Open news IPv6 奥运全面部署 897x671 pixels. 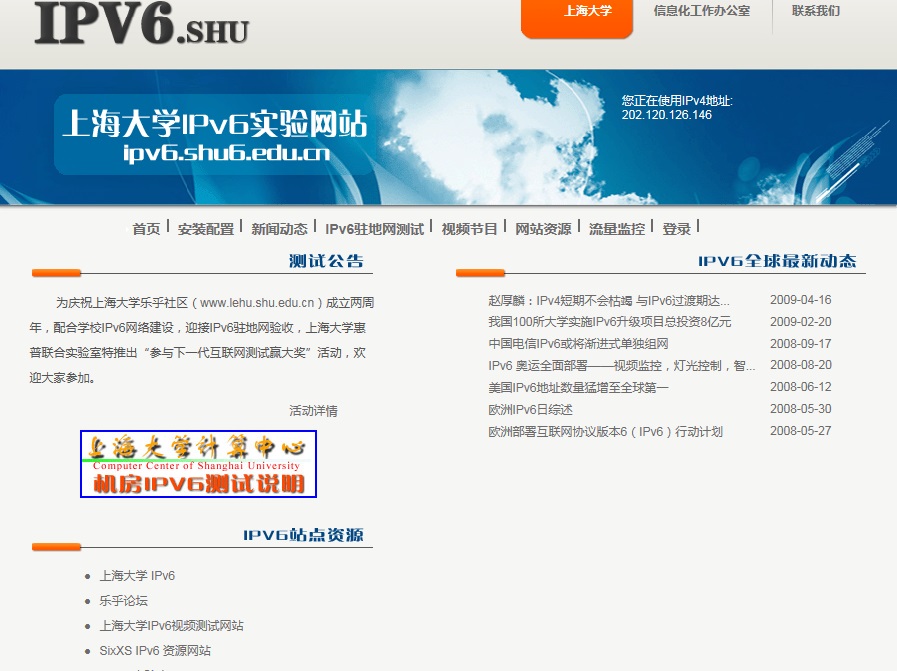click(622, 366)
